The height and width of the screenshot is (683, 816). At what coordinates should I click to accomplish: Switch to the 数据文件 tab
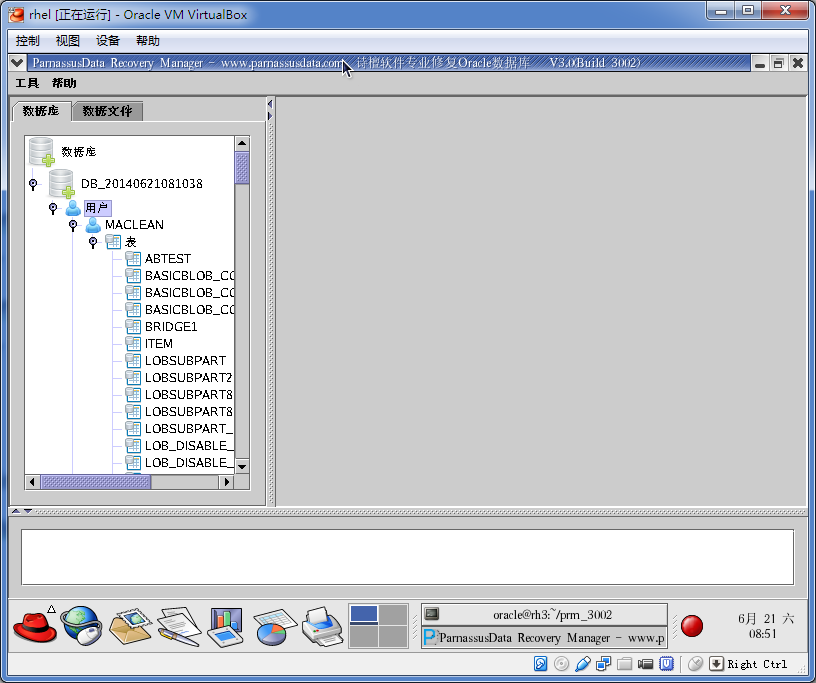click(x=107, y=111)
